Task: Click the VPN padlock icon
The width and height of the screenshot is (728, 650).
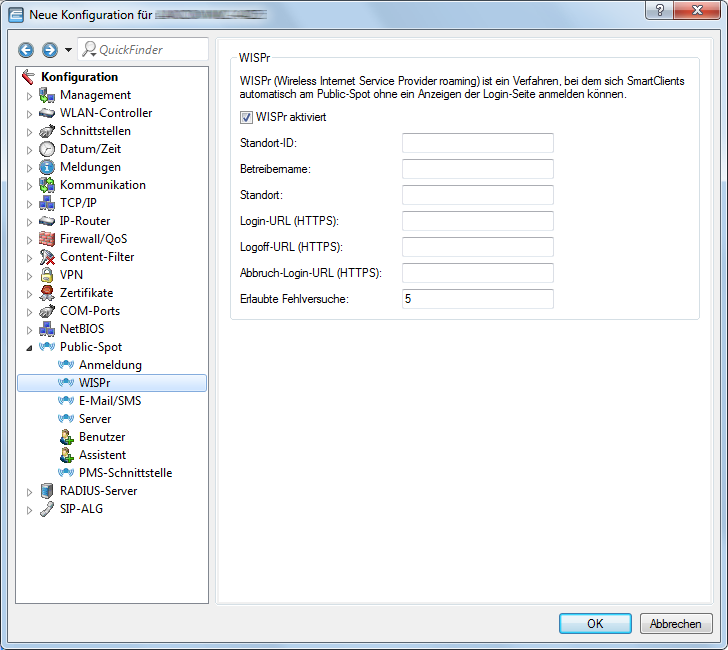Action: [x=47, y=275]
